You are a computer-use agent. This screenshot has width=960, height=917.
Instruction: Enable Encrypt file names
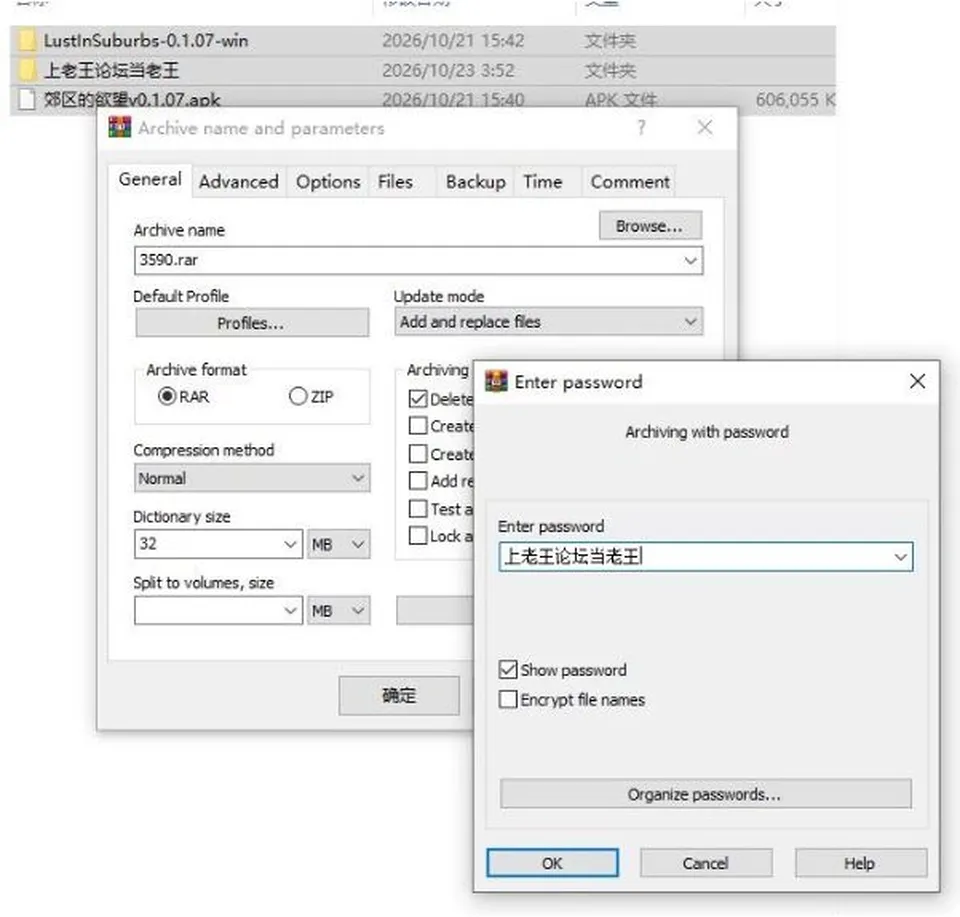pyautogui.click(x=508, y=699)
